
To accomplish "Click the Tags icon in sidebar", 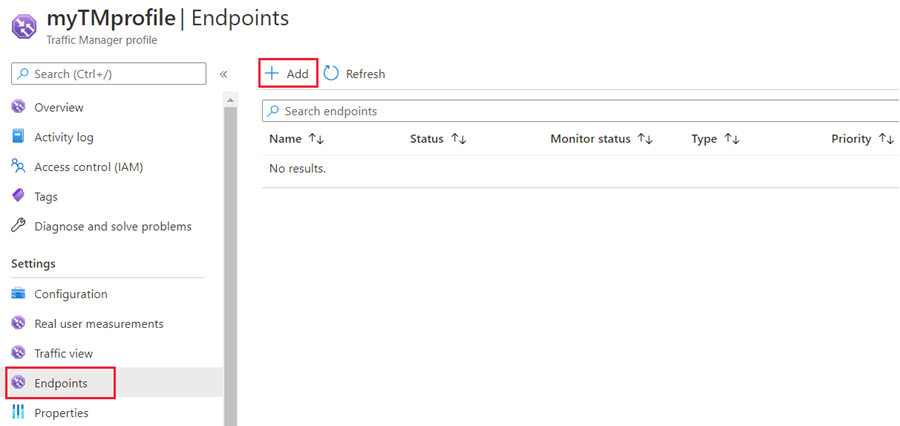I will 18,196.
